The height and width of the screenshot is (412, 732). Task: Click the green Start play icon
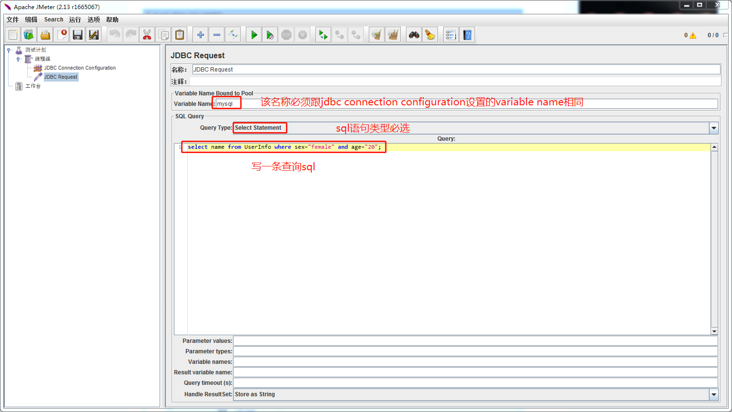pyautogui.click(x=254, y=35)
